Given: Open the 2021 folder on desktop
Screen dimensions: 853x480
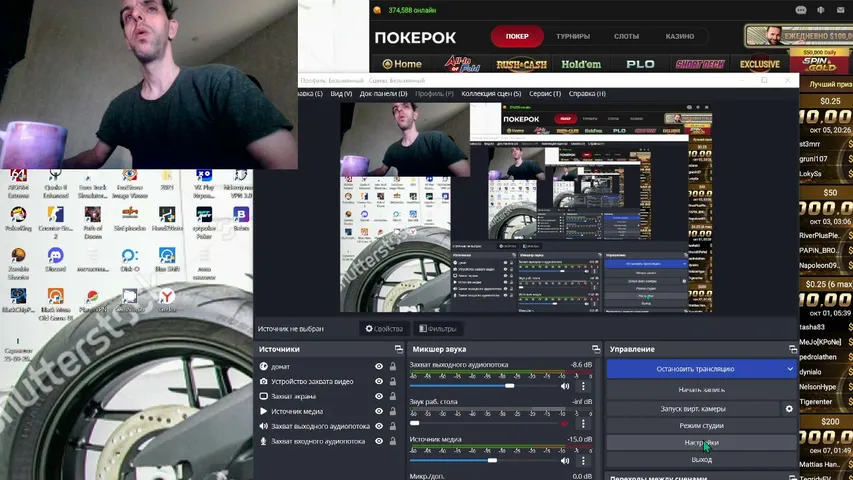Looking at the screenshot, I should click(166, 180).
